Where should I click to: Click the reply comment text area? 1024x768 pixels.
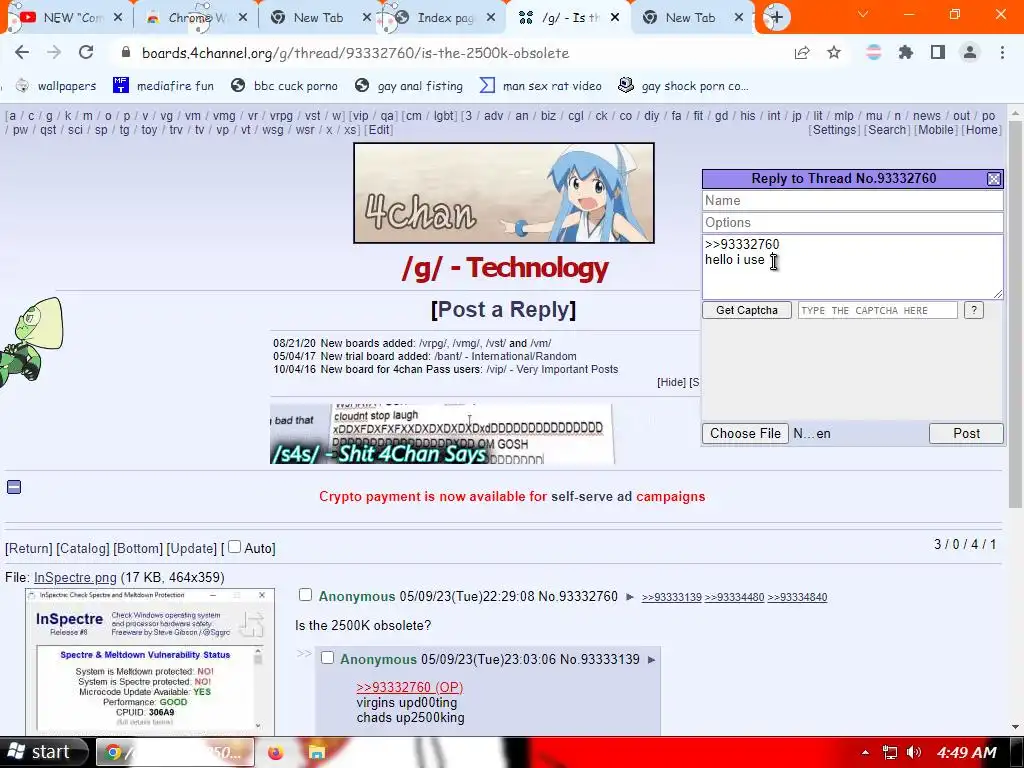pyautogui.click(x=852, y=267)
